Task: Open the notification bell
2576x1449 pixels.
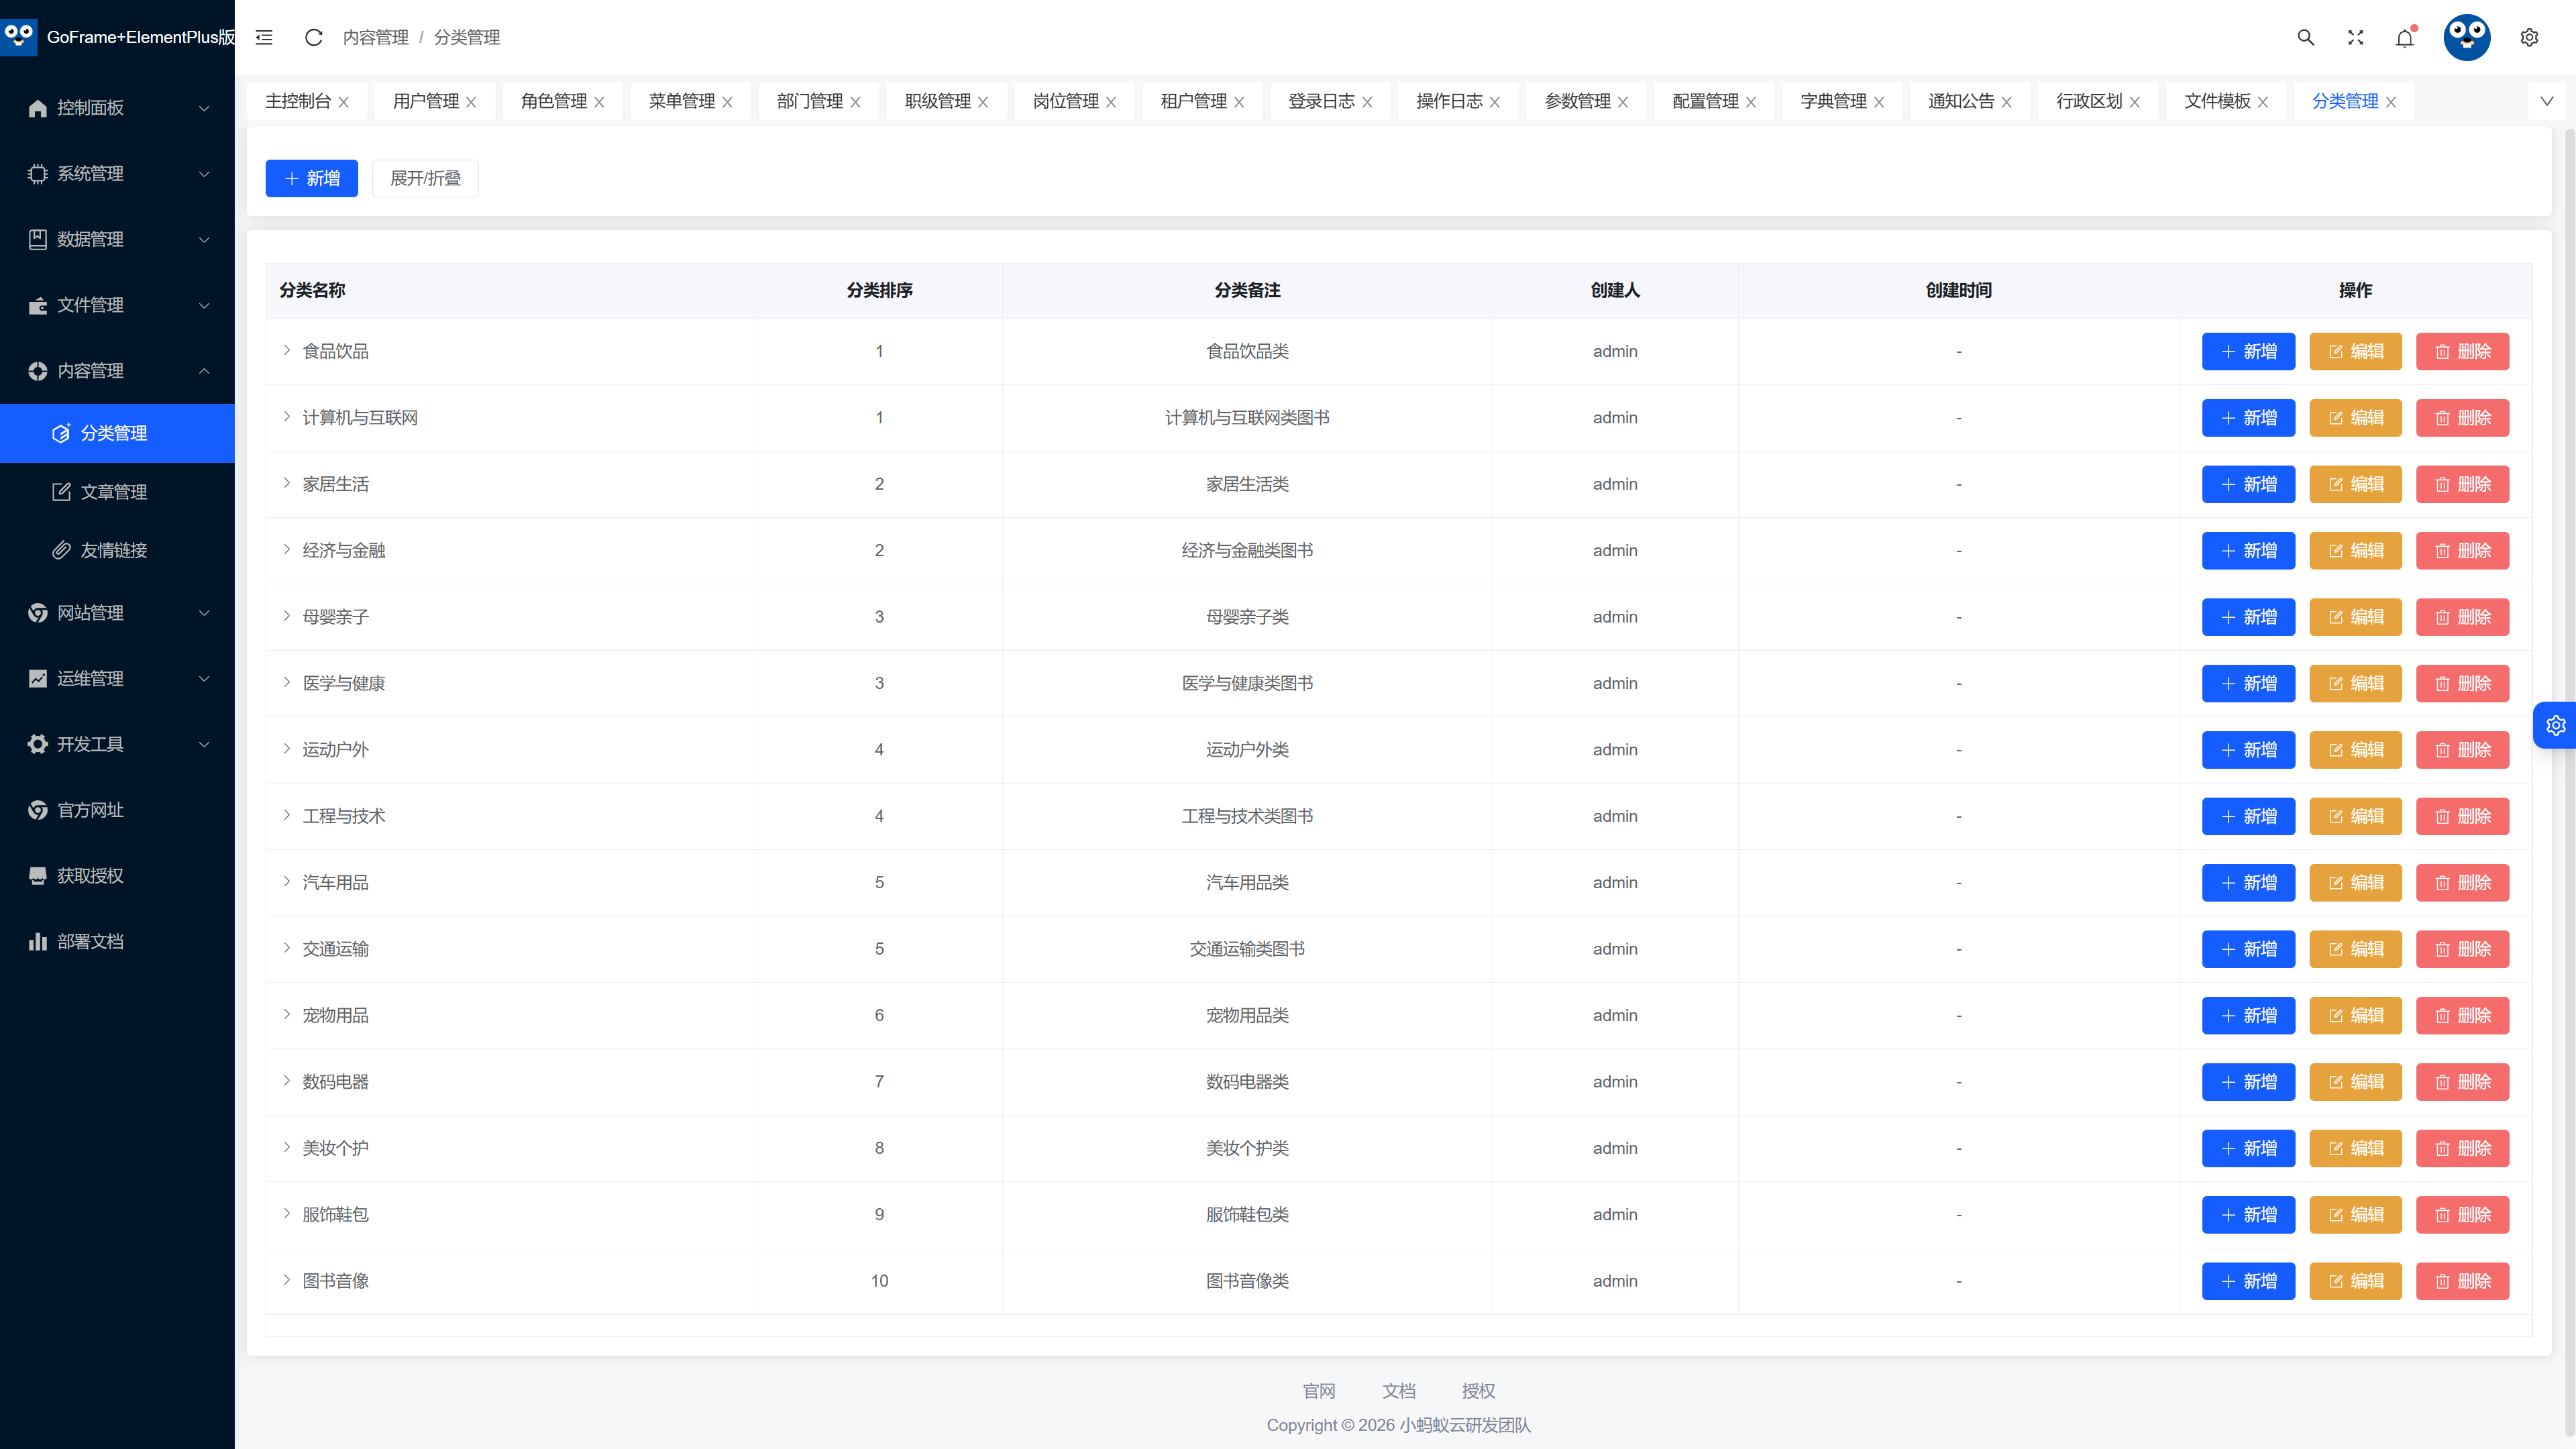Action: point(2405,37)
